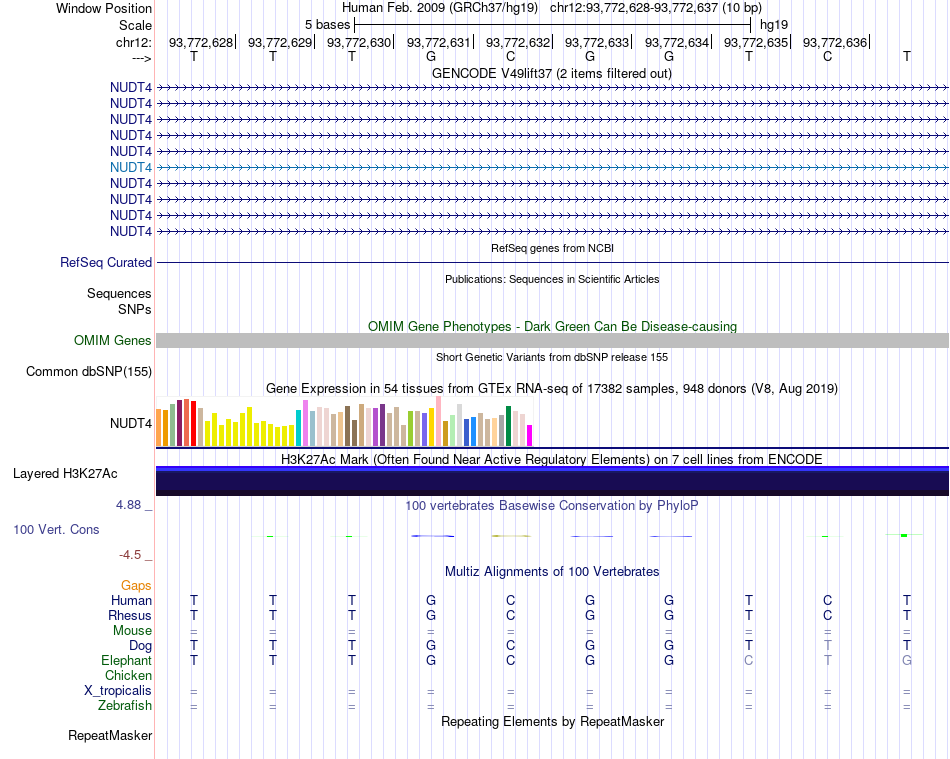Click the Sequences label under Publications

tap(119, 294)
